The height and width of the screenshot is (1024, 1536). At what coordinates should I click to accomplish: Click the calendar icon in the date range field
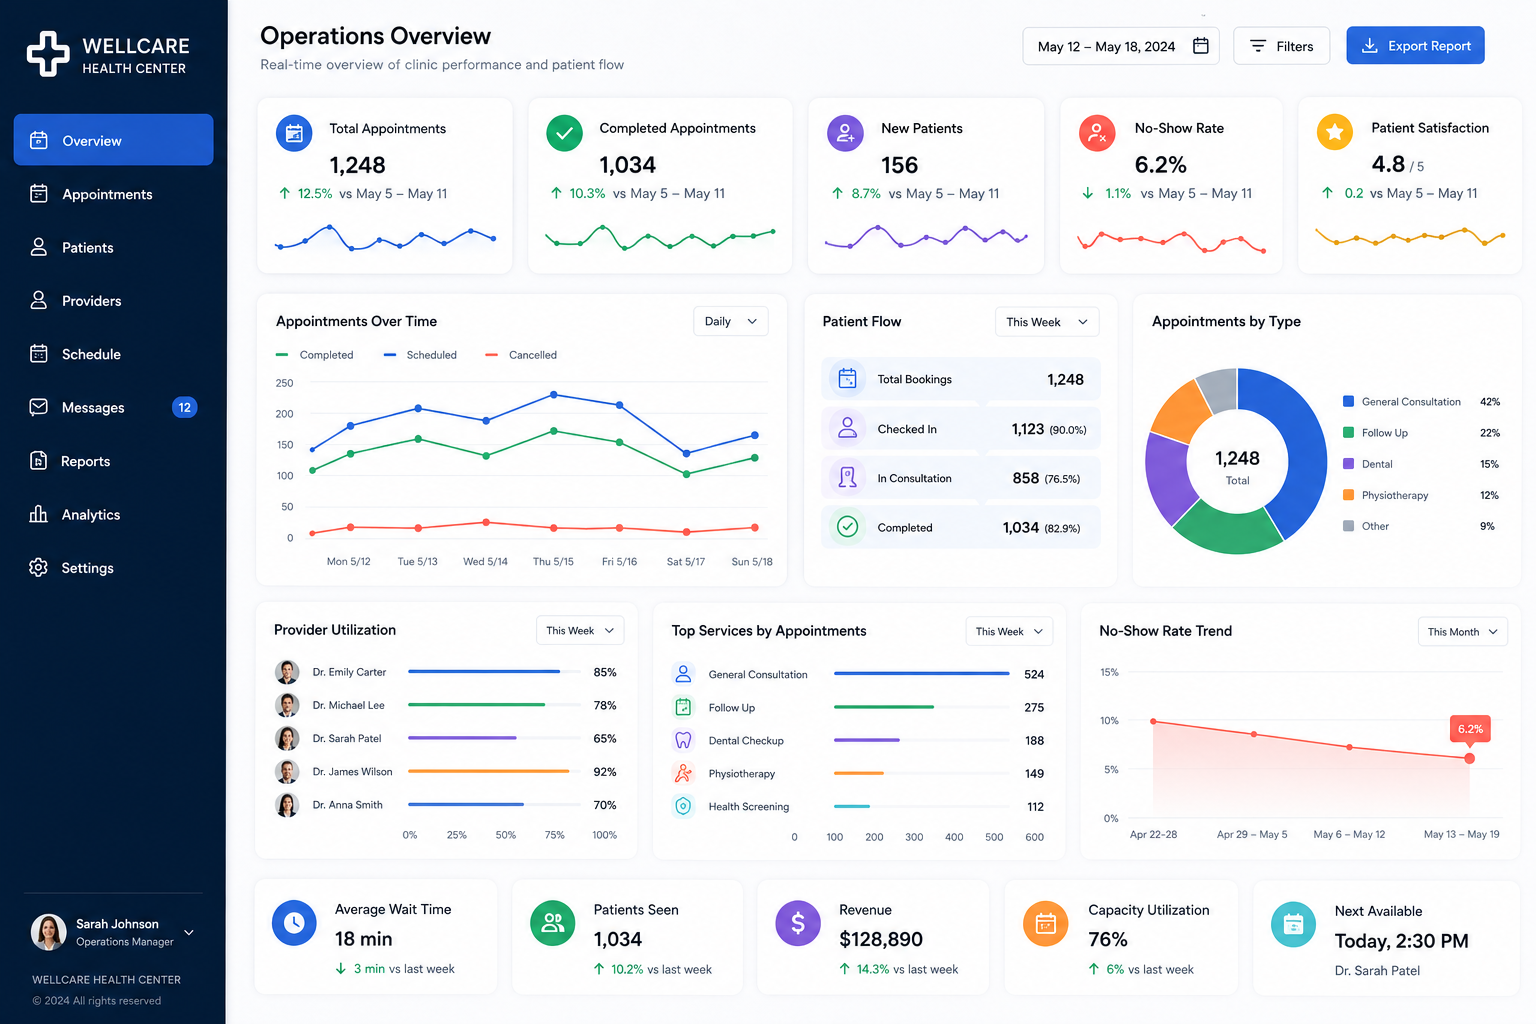click(1201, 46)
